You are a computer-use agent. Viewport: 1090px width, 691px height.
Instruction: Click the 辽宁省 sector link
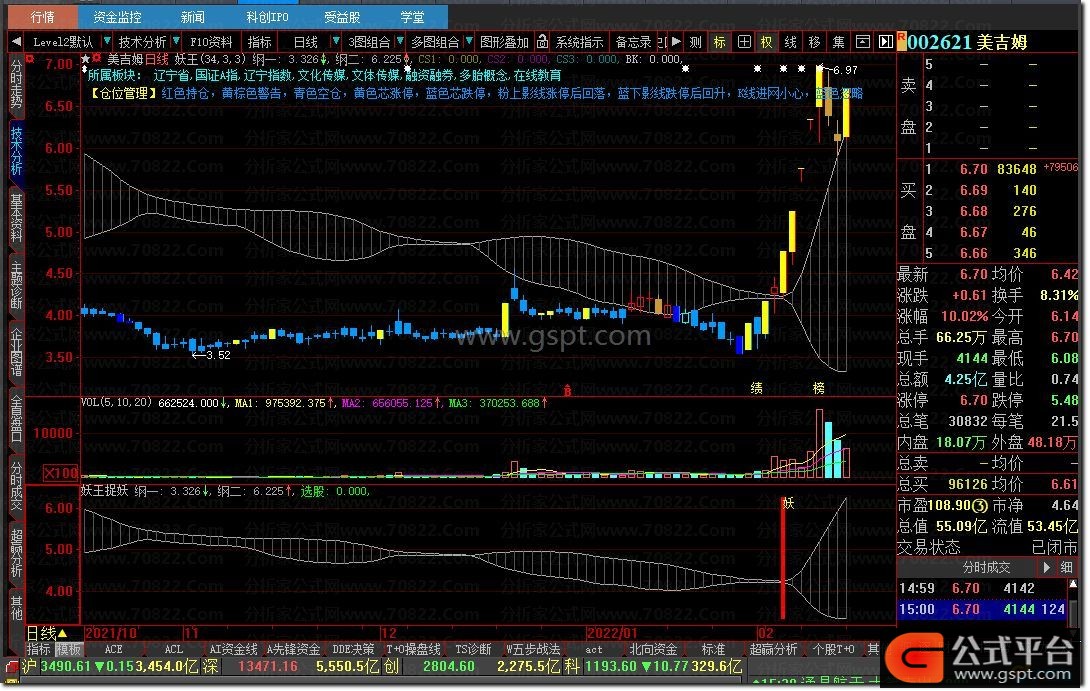pos(171,75)
